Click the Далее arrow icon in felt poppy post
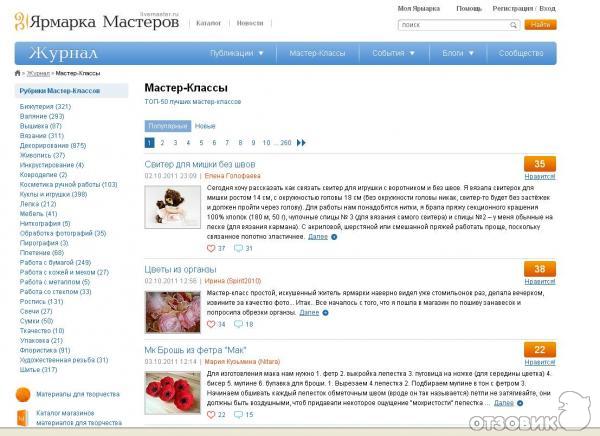The width and height of the screenshot is (600, 436). pos(520,403)
